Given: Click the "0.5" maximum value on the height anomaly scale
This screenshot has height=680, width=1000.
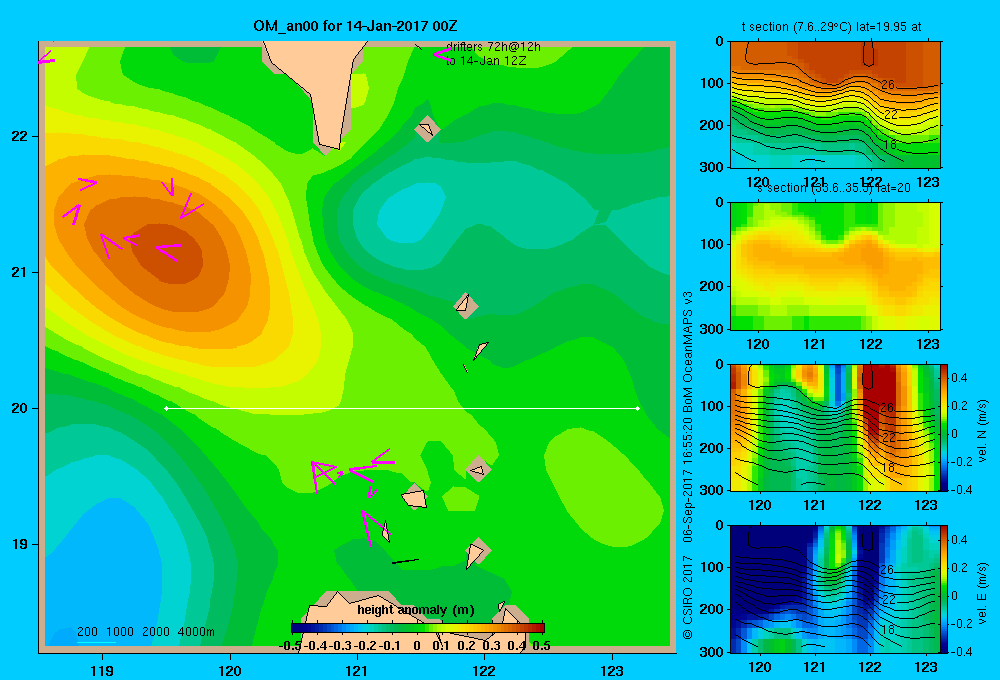Looking at the screenshot, I should click(x=541, y=646).
